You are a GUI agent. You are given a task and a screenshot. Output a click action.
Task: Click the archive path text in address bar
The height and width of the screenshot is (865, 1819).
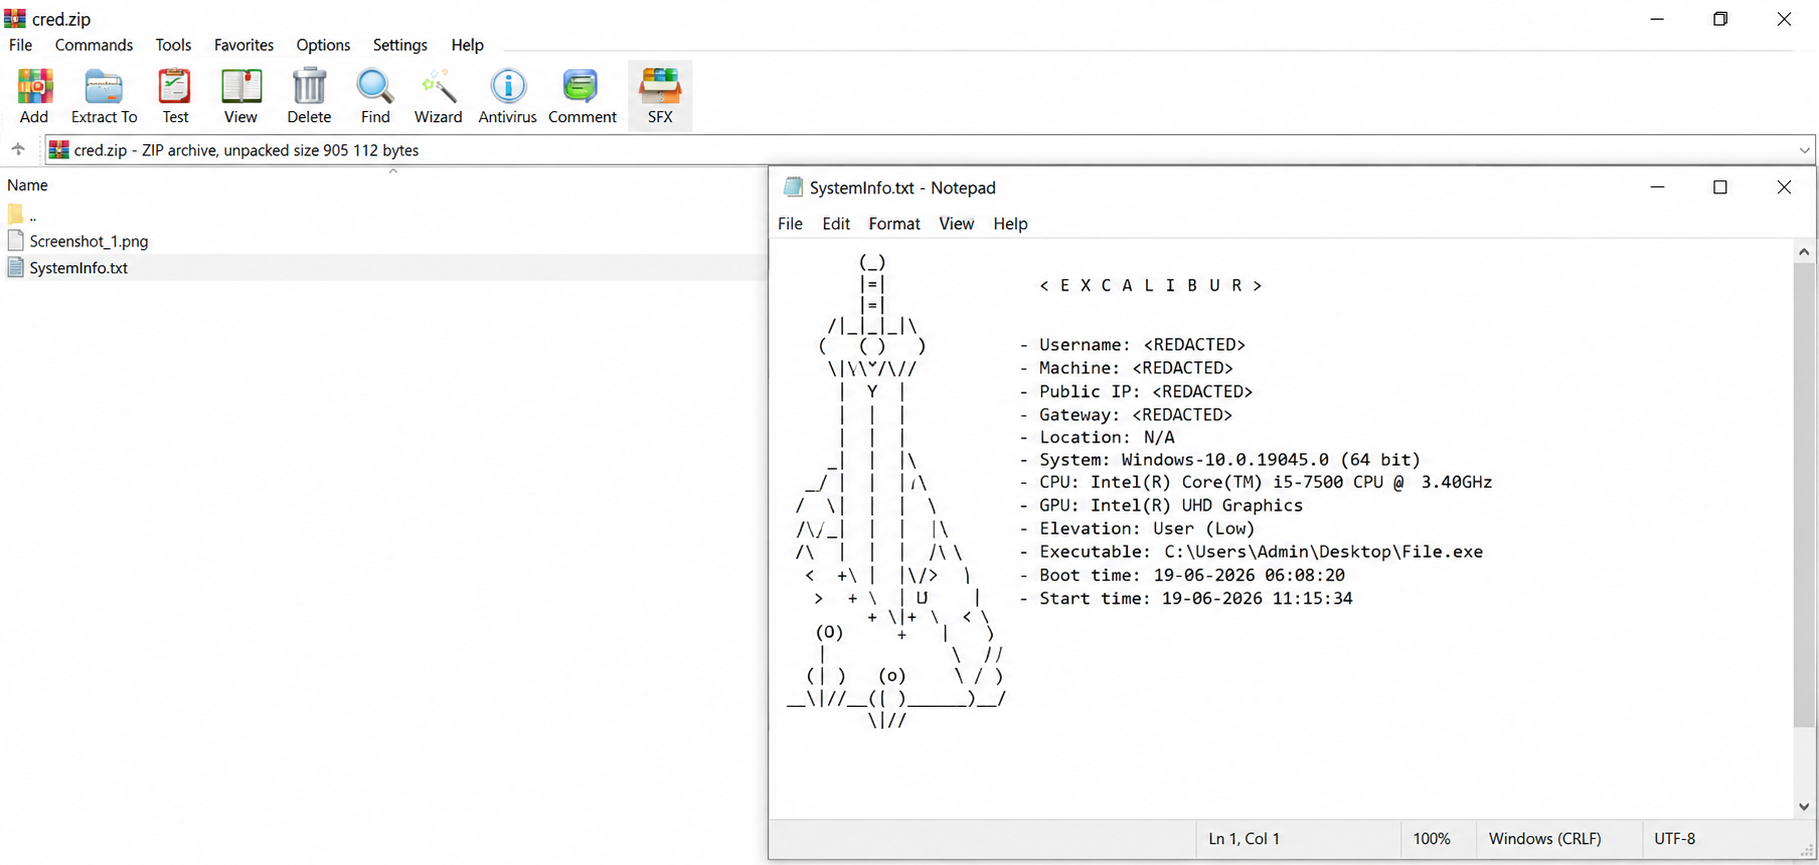(246, 150)
